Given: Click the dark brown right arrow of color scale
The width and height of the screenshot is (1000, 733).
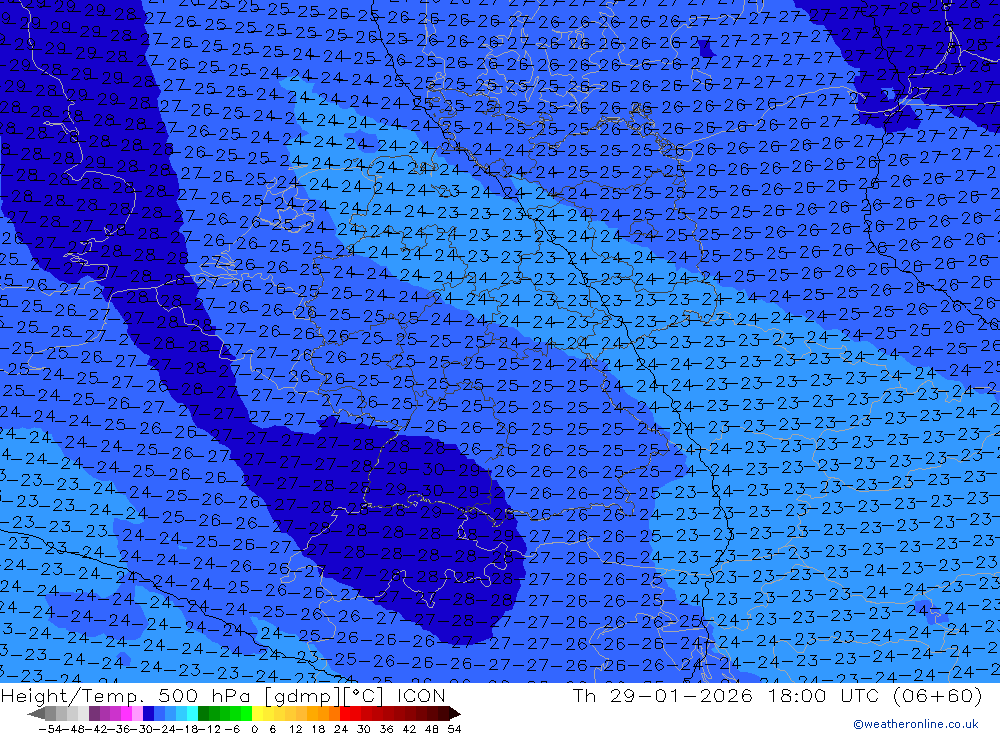Looking at the screenshot, I should click(455, 714).
